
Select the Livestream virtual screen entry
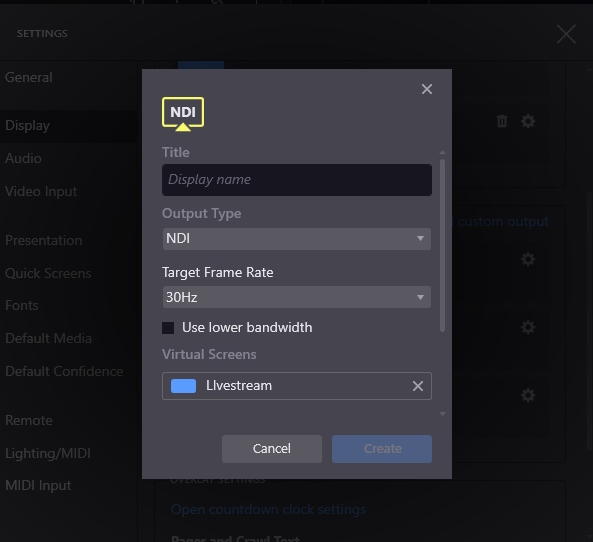click(297, 386)
